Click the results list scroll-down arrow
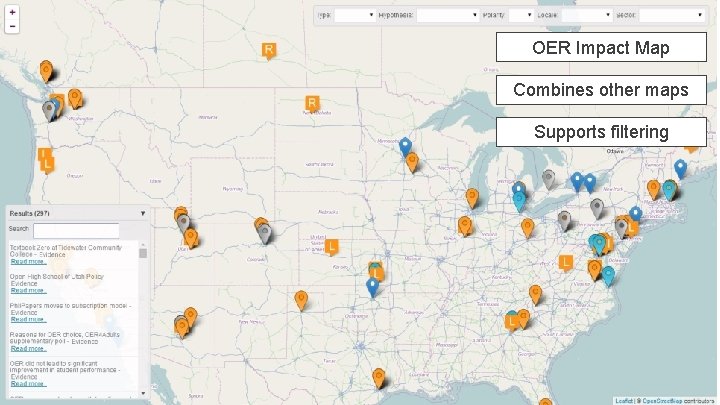 point(143,394)
